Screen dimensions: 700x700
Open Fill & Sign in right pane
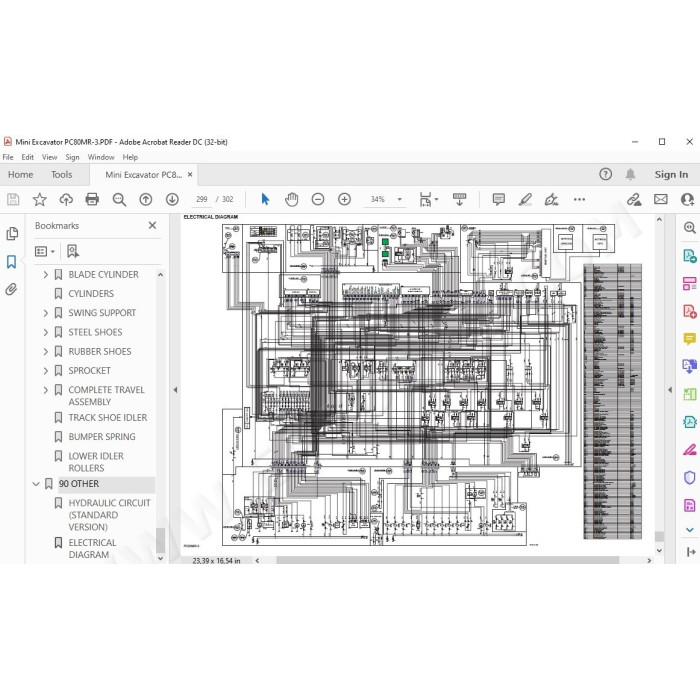[689, 450]
